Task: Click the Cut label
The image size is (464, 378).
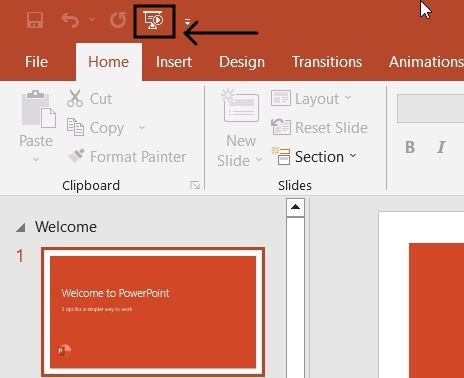Action: click(101, 99)
